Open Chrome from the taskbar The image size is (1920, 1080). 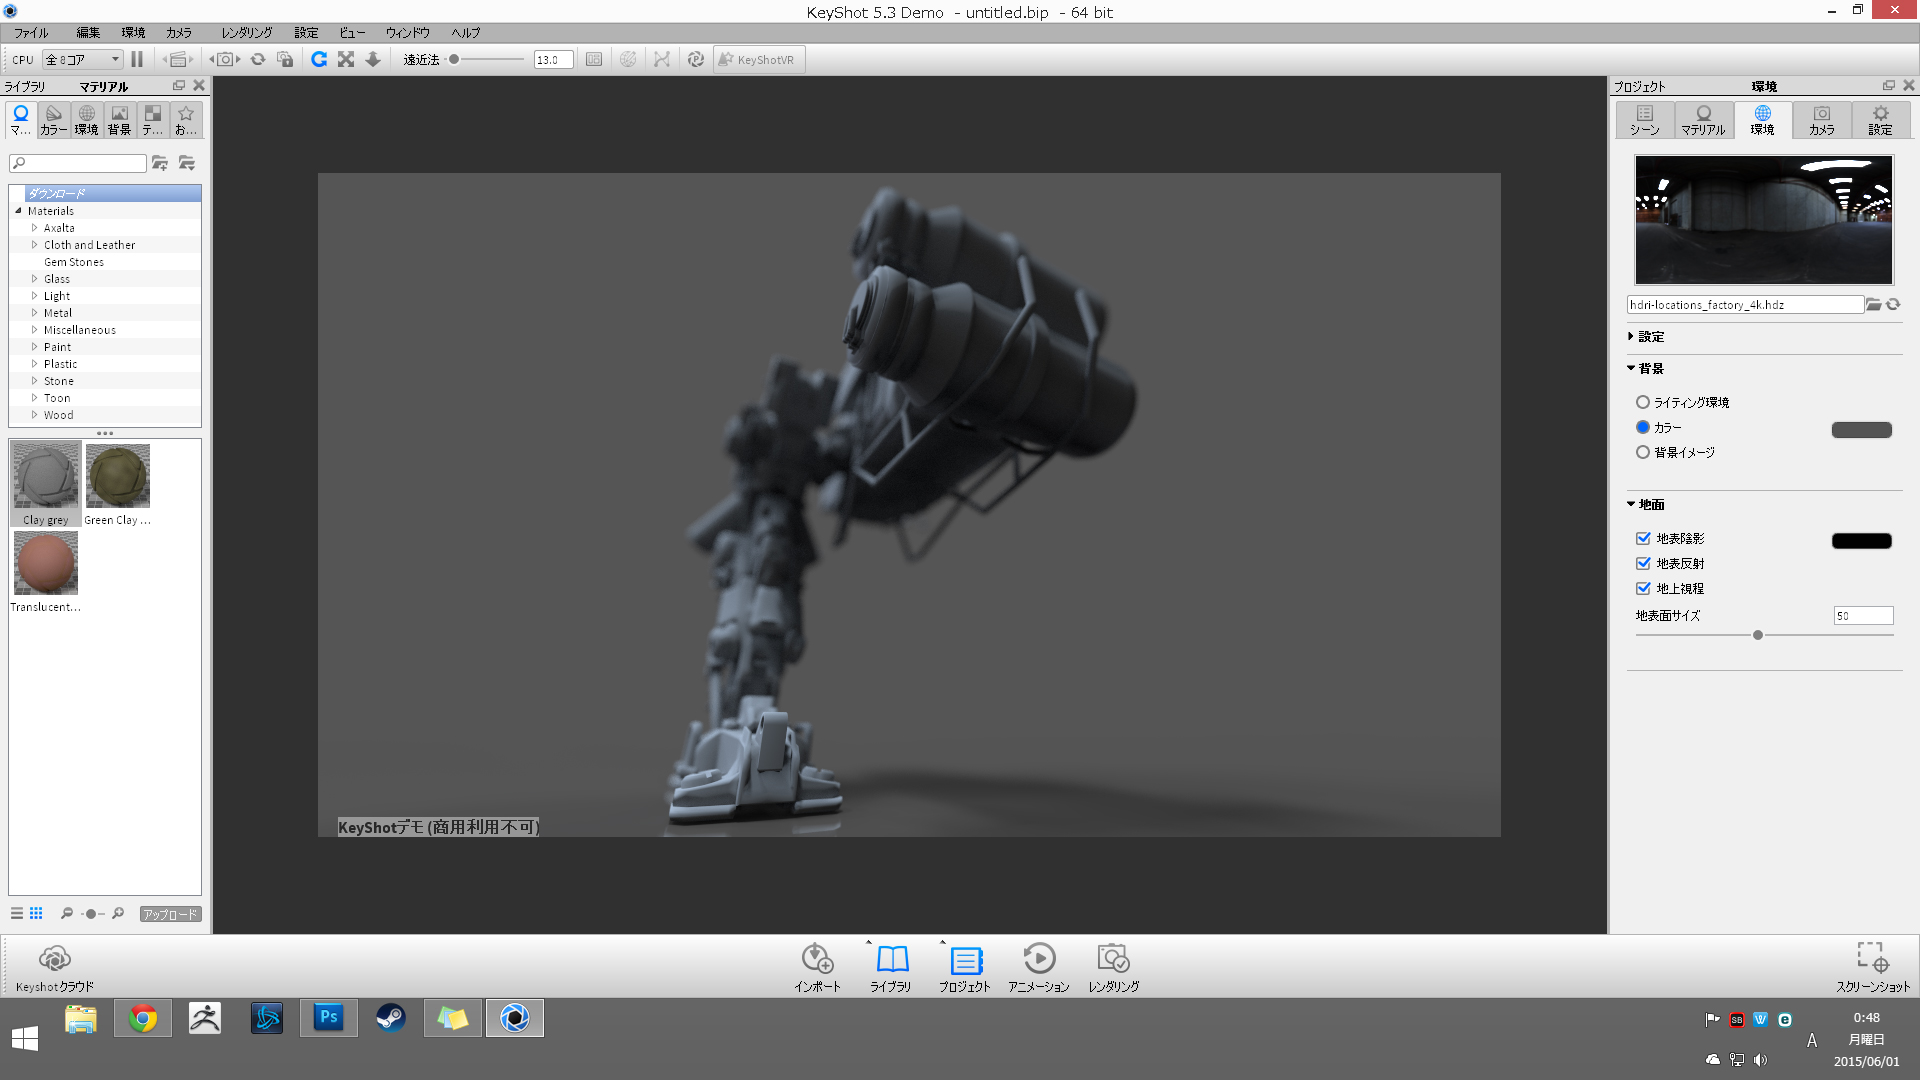(143, 1018)
